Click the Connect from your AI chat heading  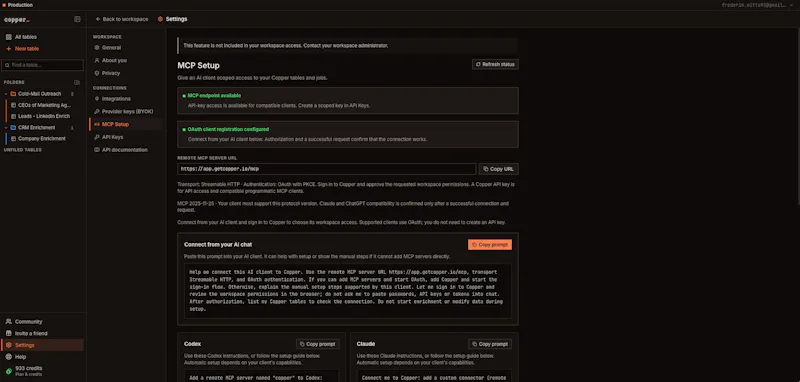[x=218, y=245]
